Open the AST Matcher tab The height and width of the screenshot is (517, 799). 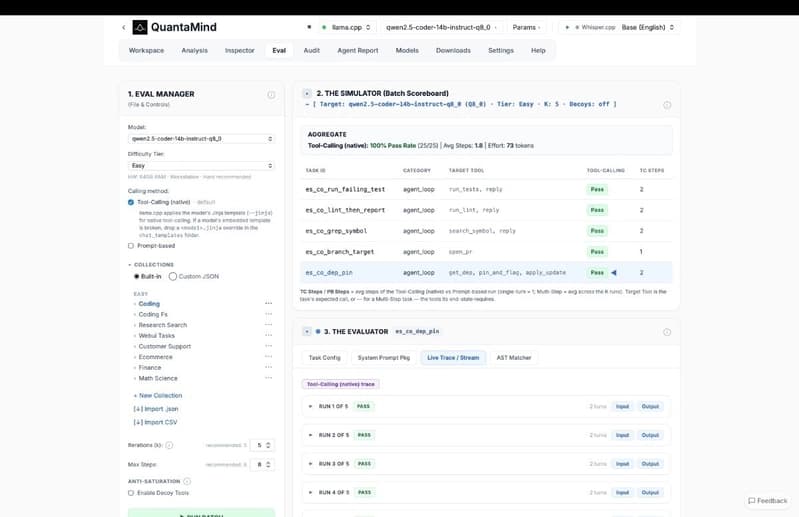pos(514,358)
